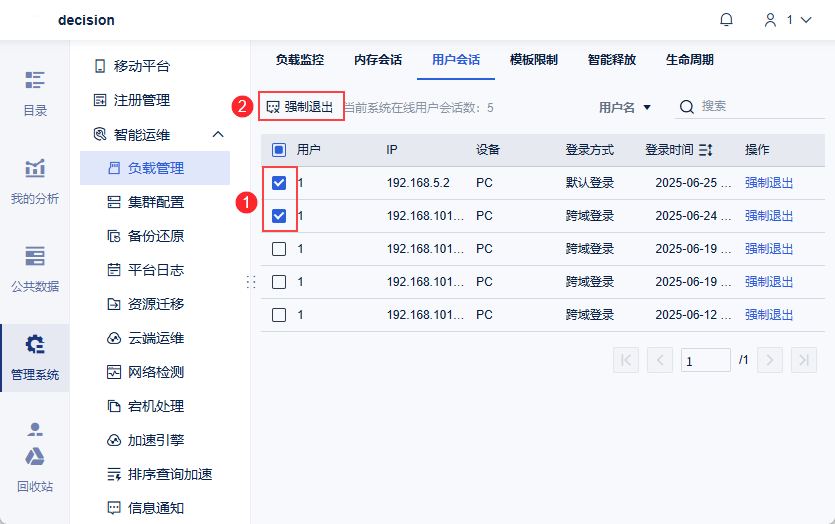Screen dimensions: 835x524
Task: Open 信息通知 submenu item
Action: [x=146, y=508]
